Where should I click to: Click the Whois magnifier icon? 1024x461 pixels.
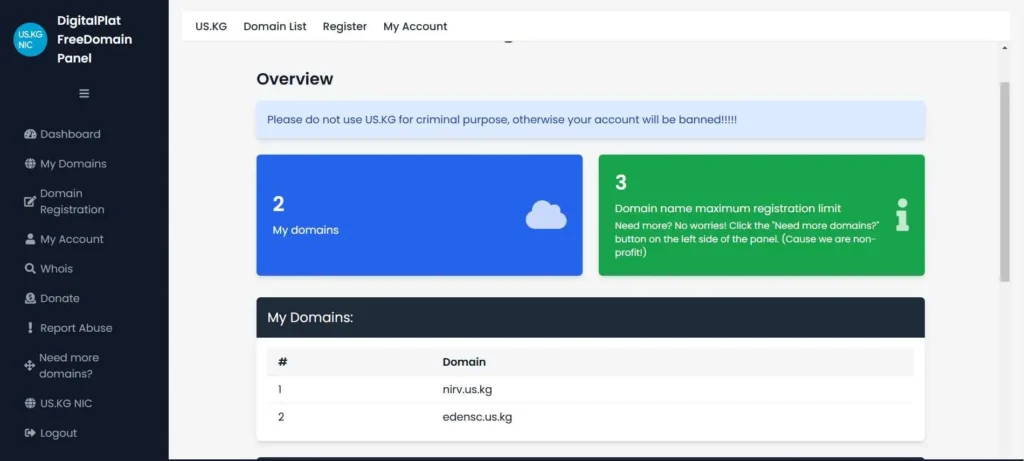pos(30,269)
